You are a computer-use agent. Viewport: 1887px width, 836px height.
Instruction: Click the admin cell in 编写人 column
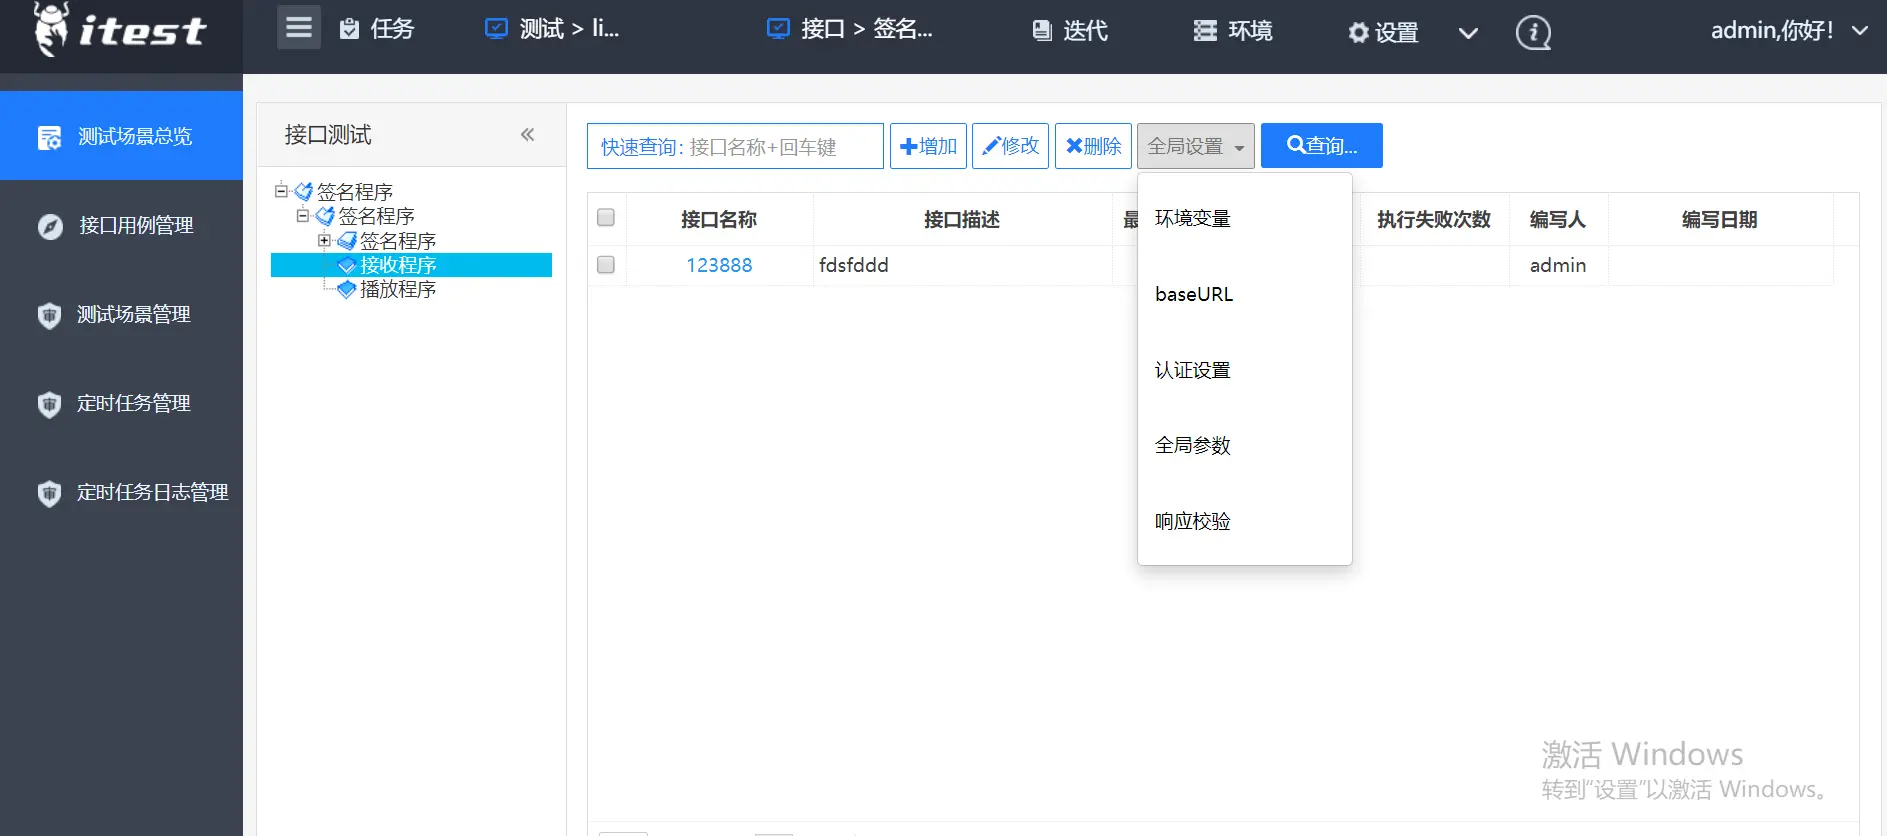click(x=1558, y=265)
